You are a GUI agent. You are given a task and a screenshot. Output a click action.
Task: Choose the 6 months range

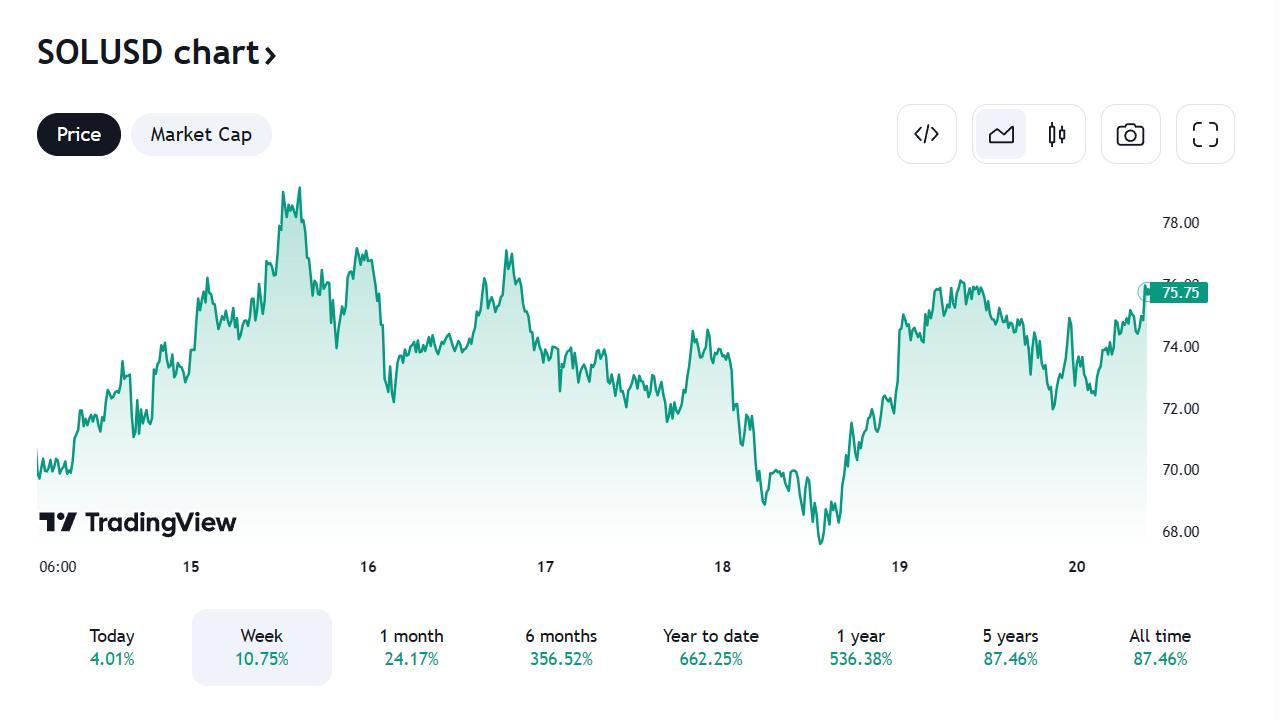pos(561,647)
